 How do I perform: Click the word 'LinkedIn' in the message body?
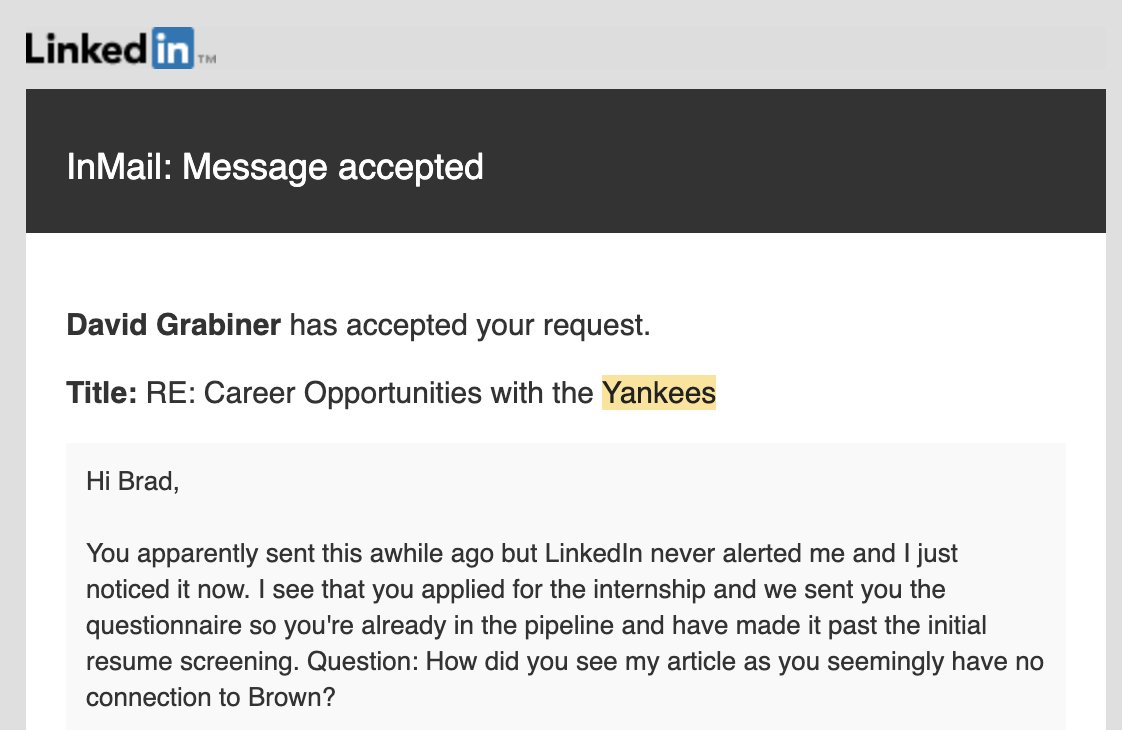tap(594, 553)
